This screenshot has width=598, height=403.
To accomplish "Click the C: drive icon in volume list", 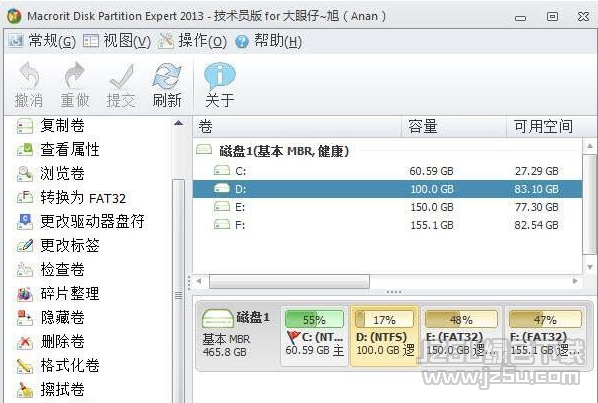I will point(222,170).
